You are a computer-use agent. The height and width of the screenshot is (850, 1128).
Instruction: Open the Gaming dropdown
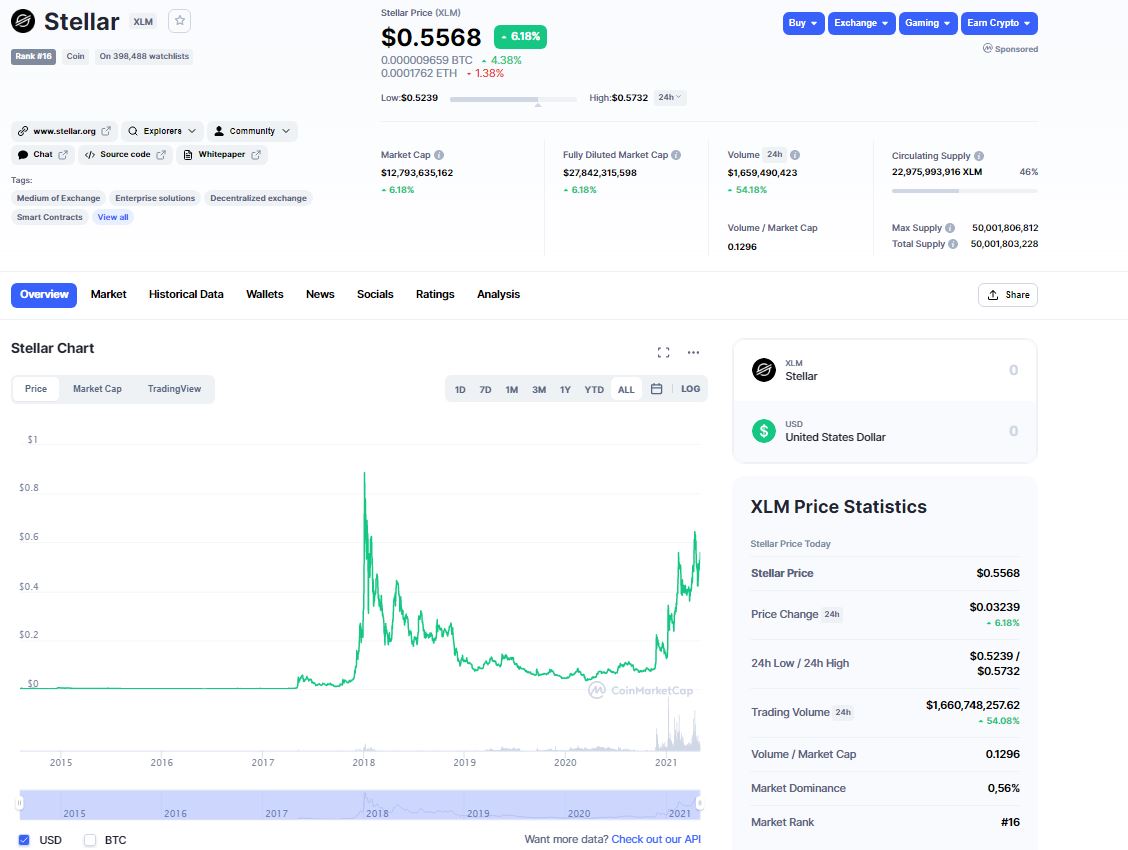927,23
